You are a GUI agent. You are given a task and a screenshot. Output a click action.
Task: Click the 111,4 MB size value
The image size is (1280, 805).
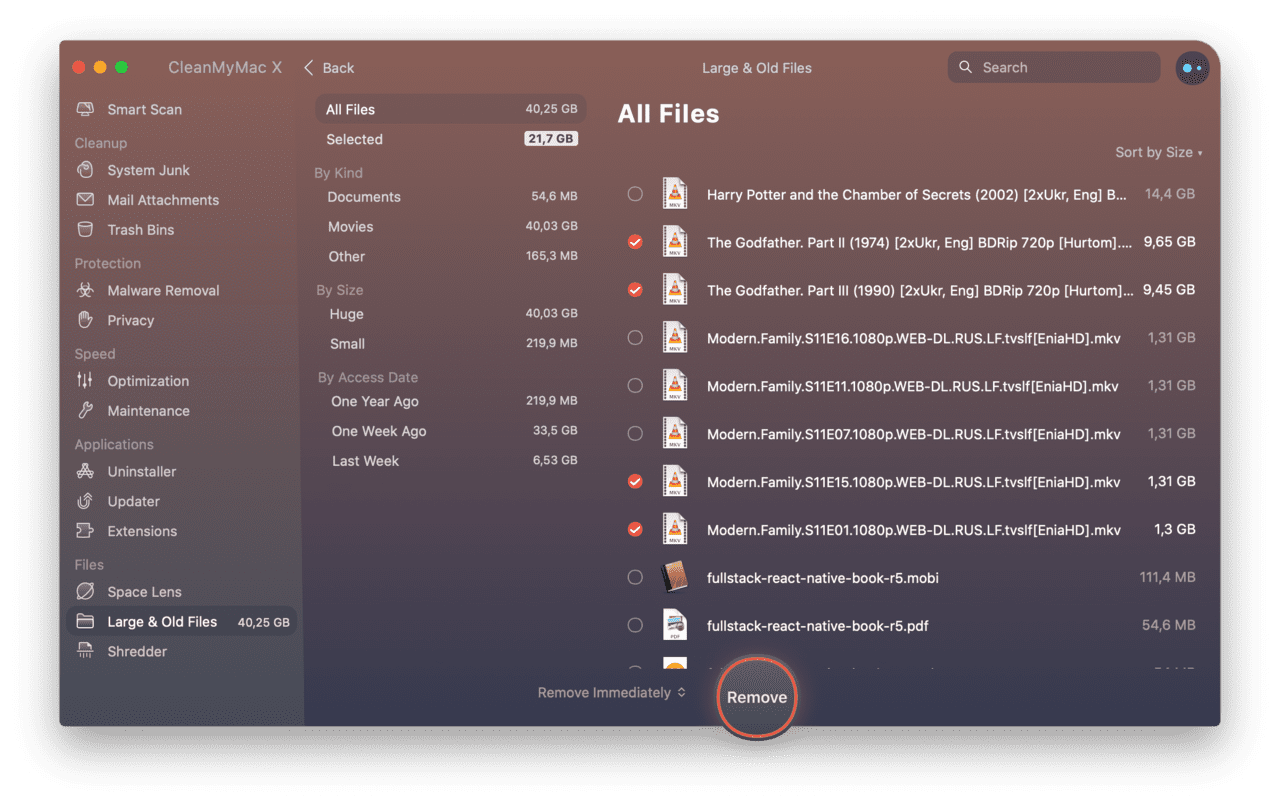pos(1167,577)
